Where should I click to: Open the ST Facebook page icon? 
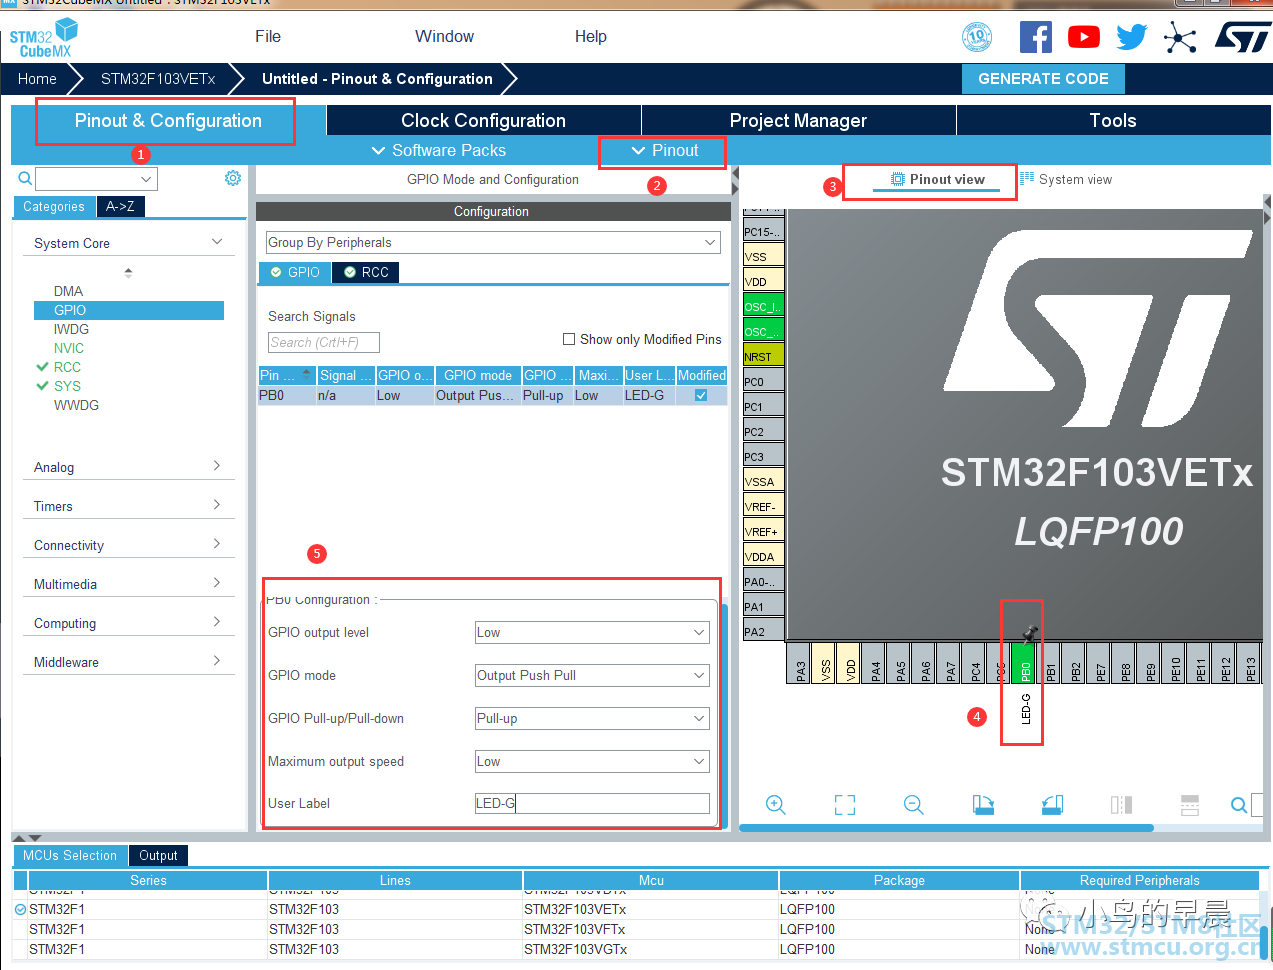1035,37
